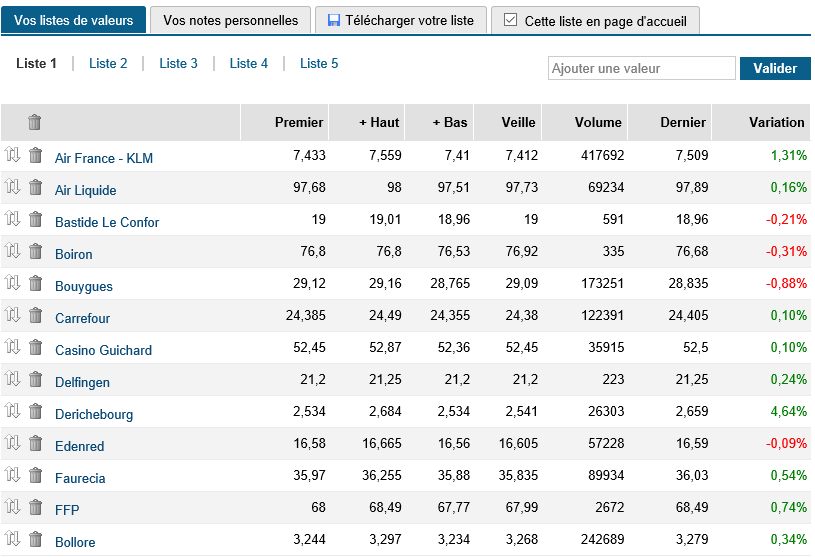Click reorder arrows for Air Liquide
This screenshot has width=815, height=557.
pyautogui.click(x=12, y=187)
